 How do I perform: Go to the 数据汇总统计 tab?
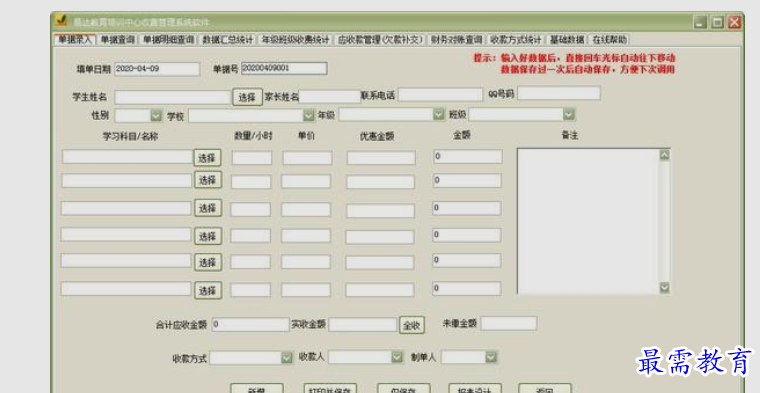(x=227, y=40)
